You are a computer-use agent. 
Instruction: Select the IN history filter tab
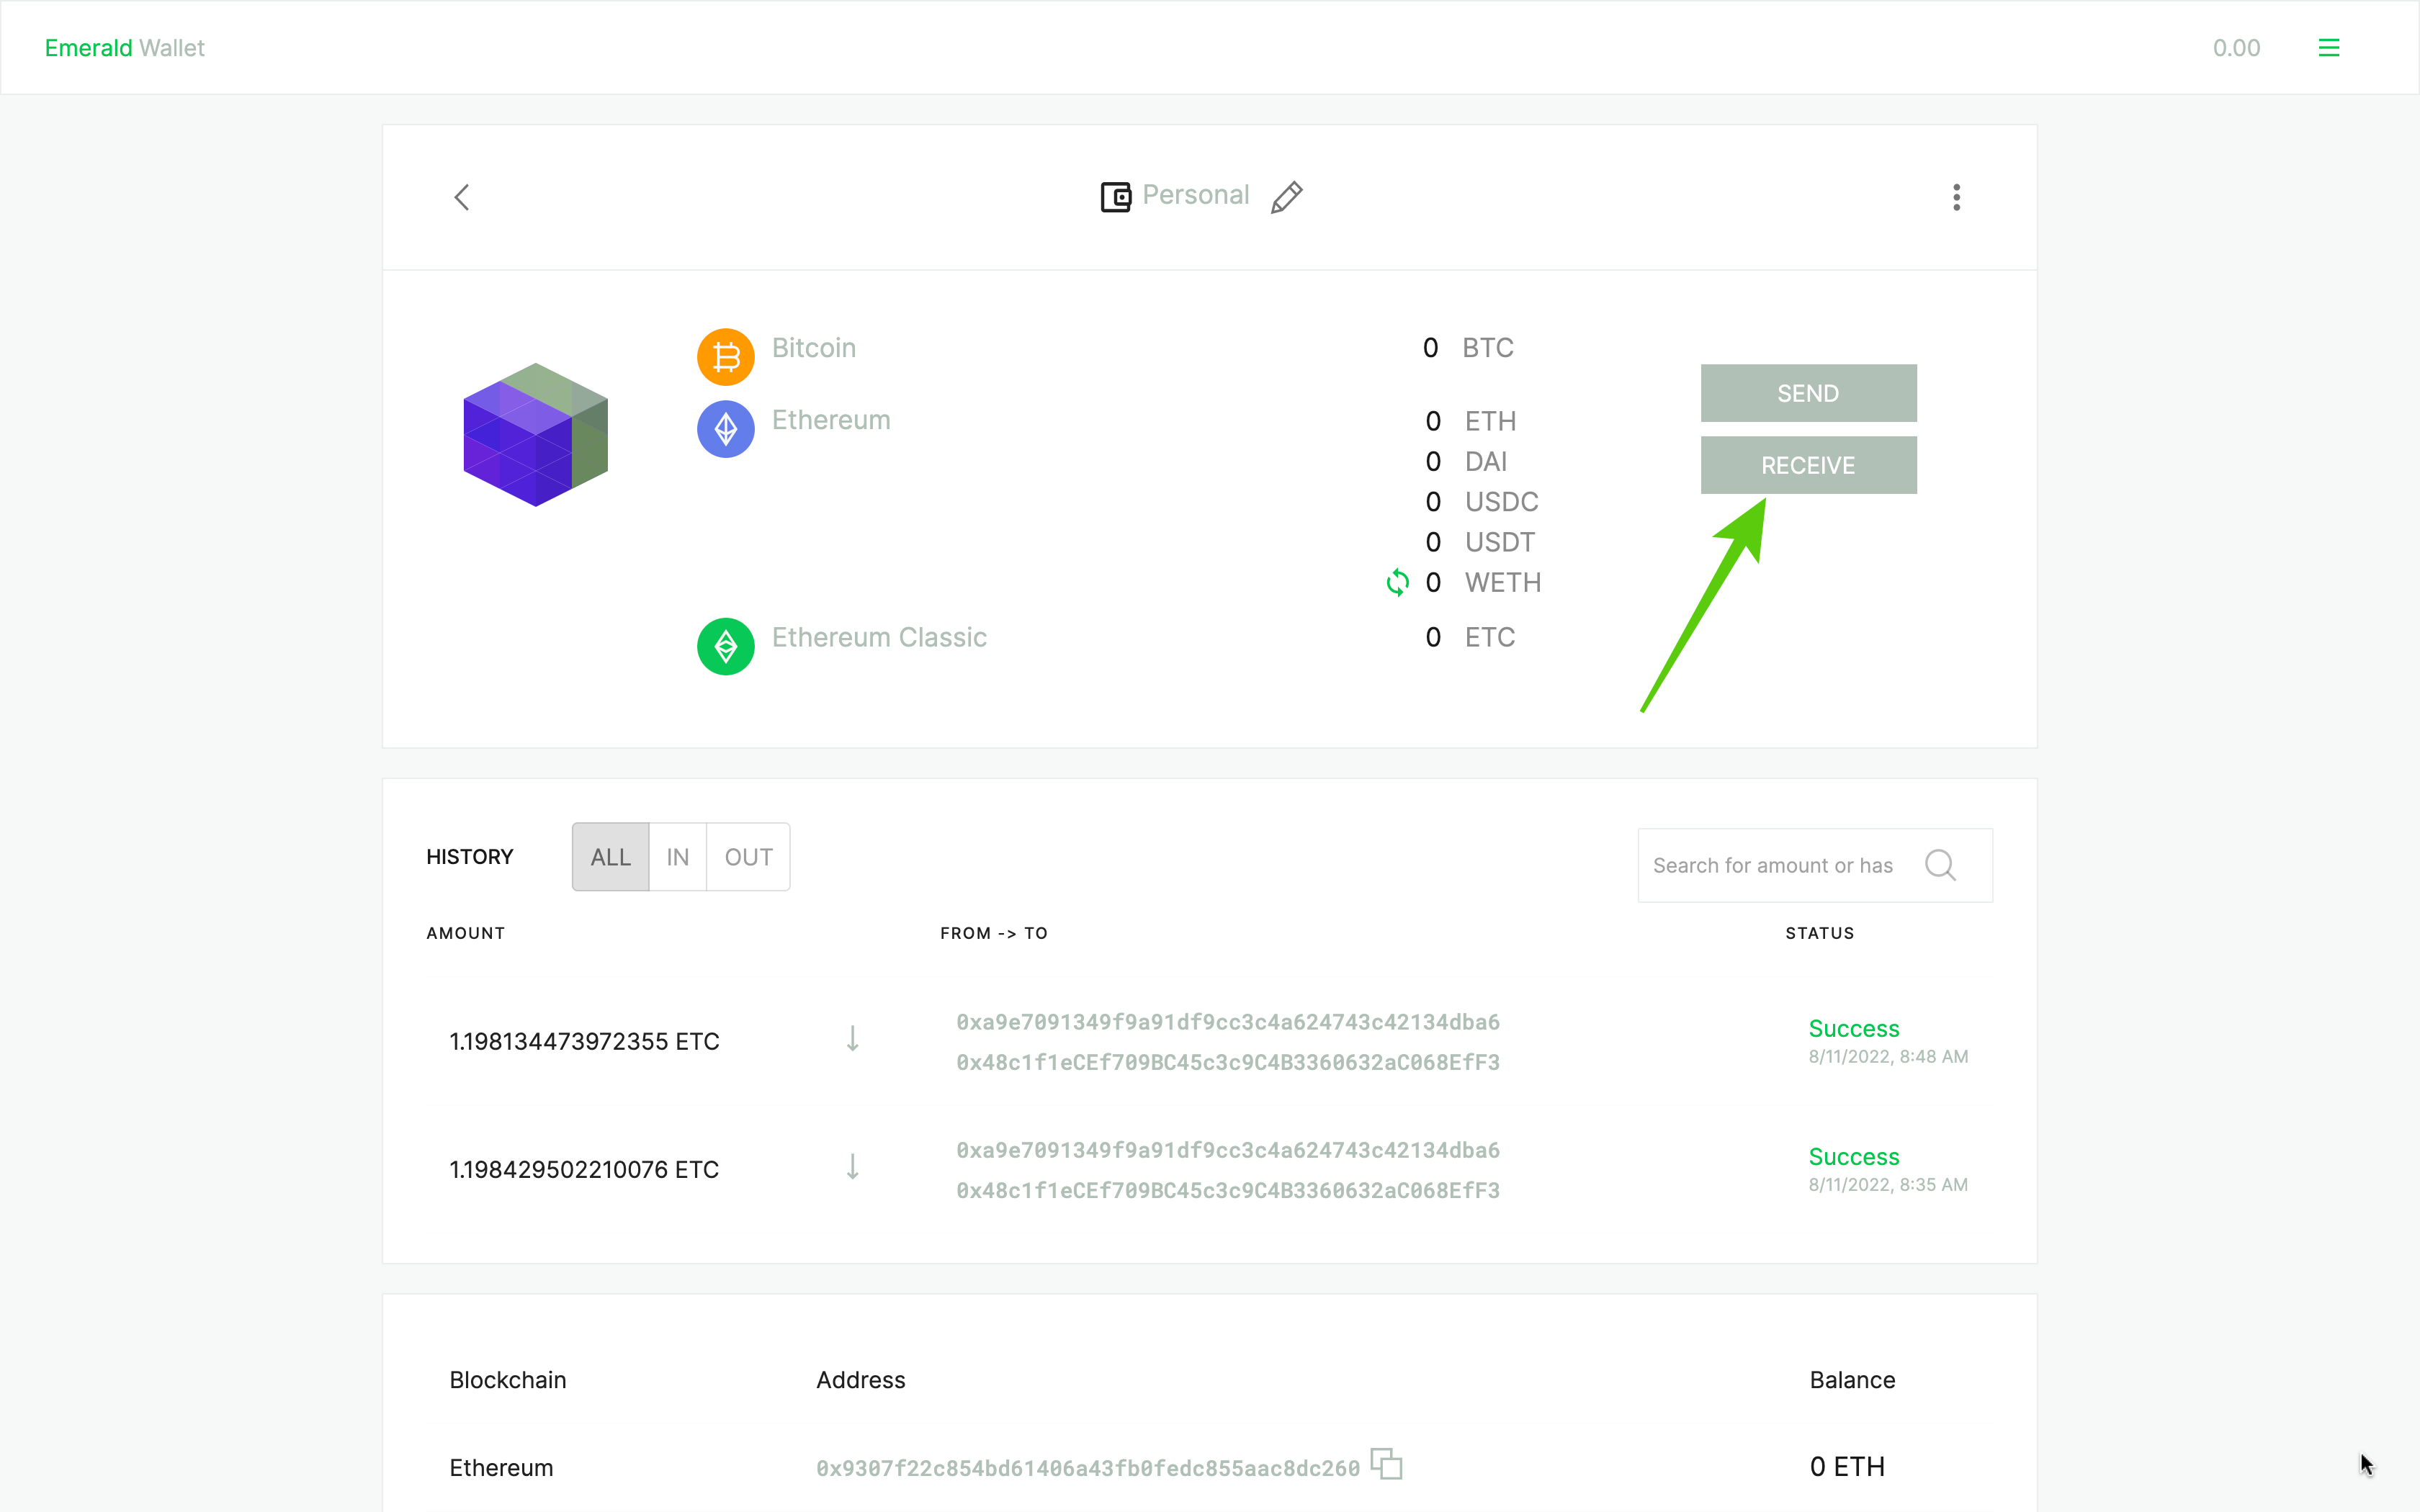678,855
